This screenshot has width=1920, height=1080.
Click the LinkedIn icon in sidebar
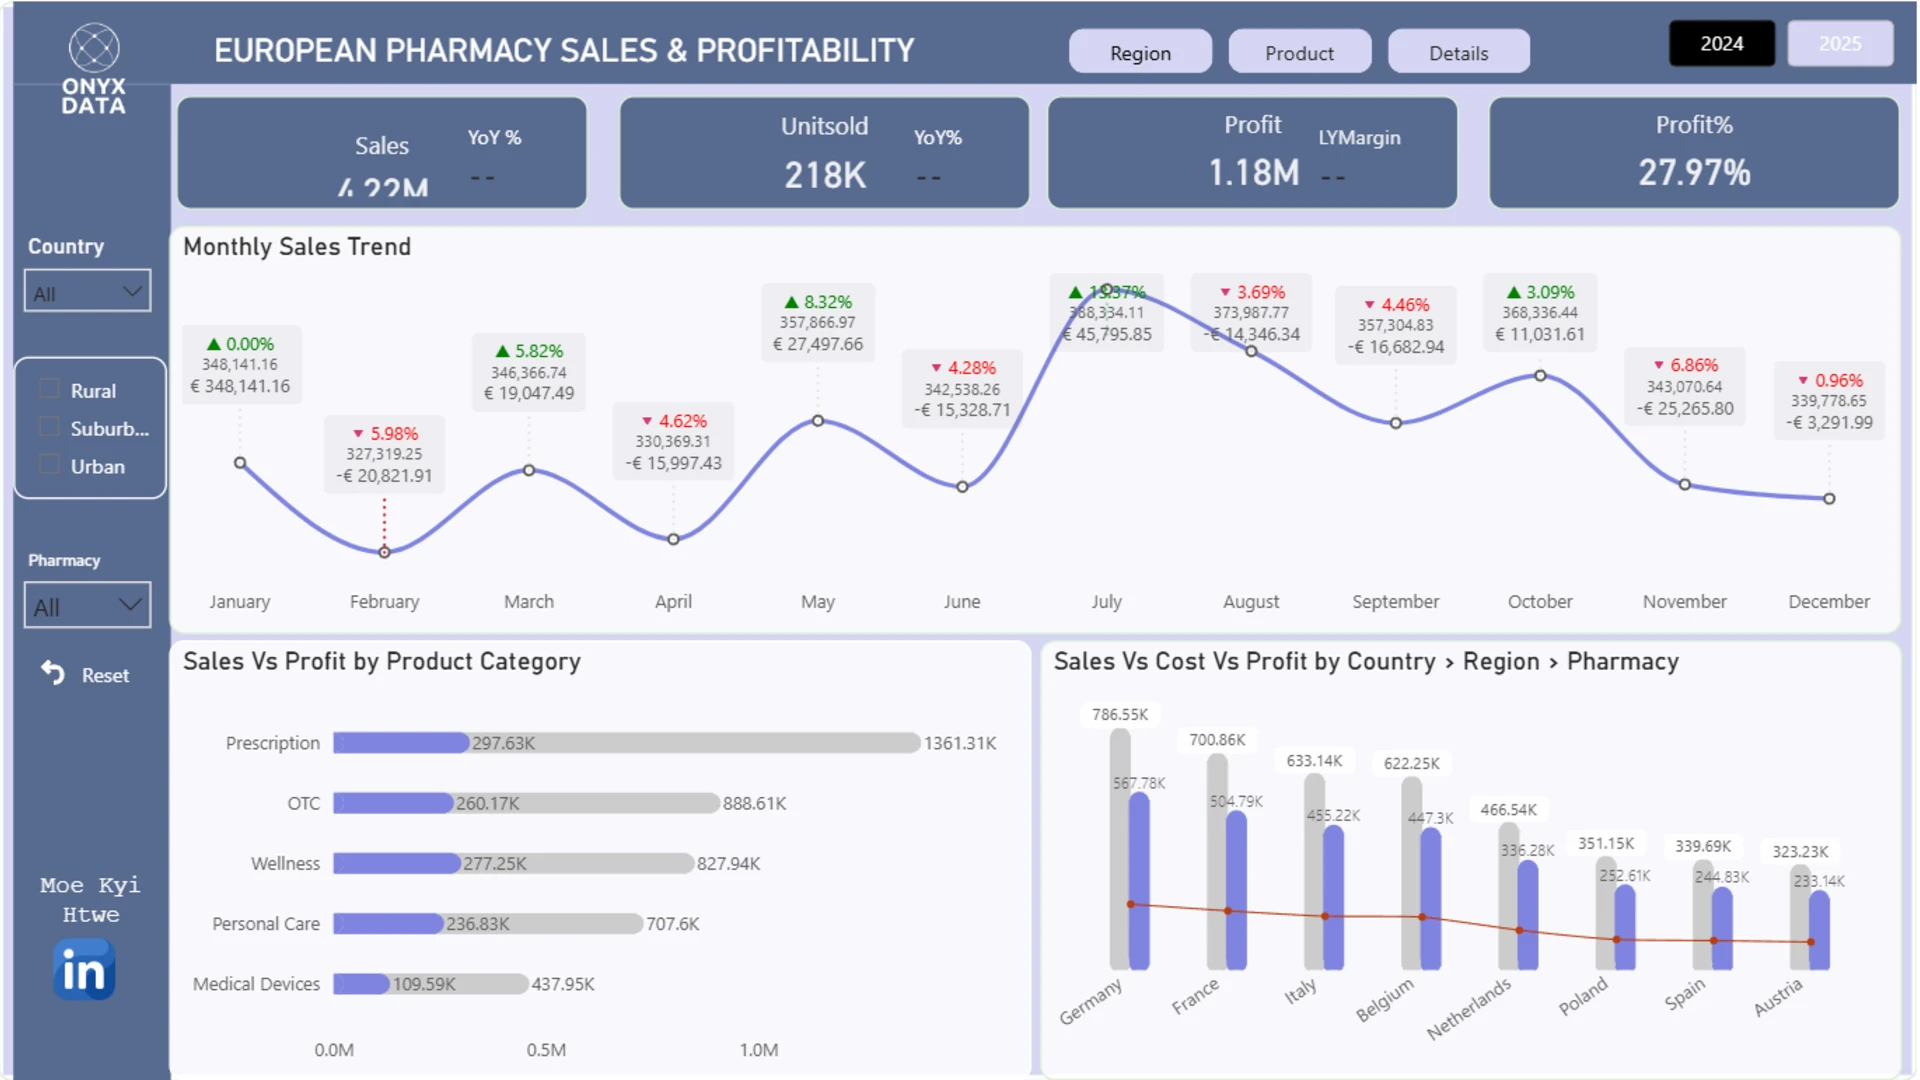pyautogui.click(x=84, y=970)
